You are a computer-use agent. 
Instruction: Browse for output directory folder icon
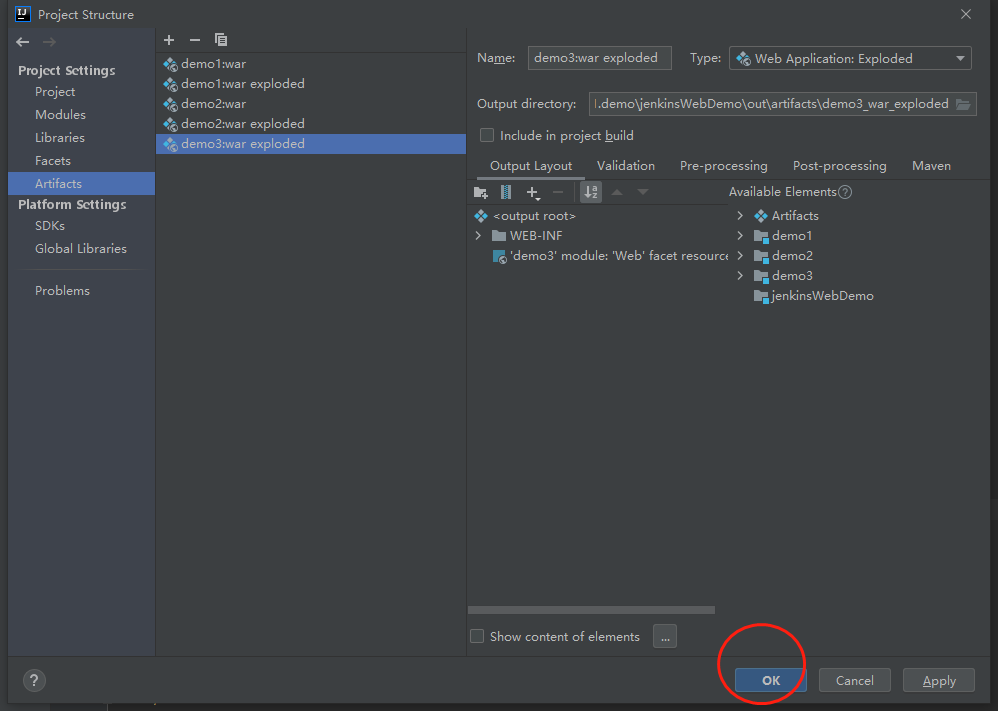[x=963, y=104]
